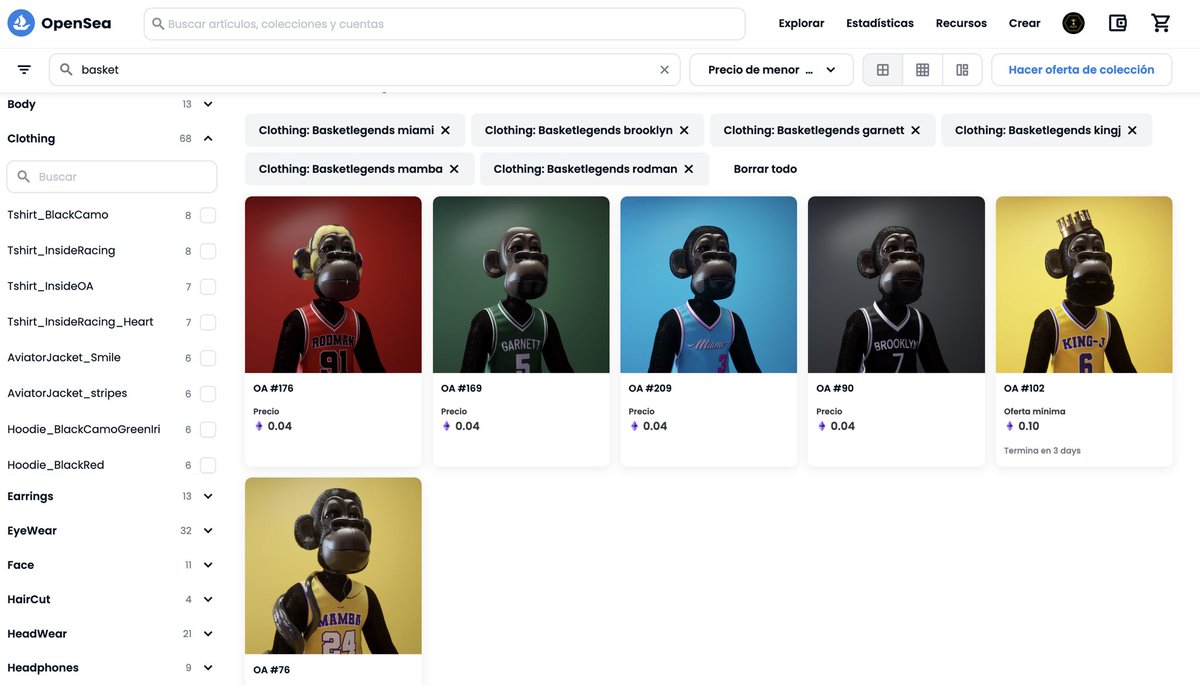Check the Tshirt_InsideRacing checkbox
This screenshot has height=686, width=1200.
click(208, 251)
